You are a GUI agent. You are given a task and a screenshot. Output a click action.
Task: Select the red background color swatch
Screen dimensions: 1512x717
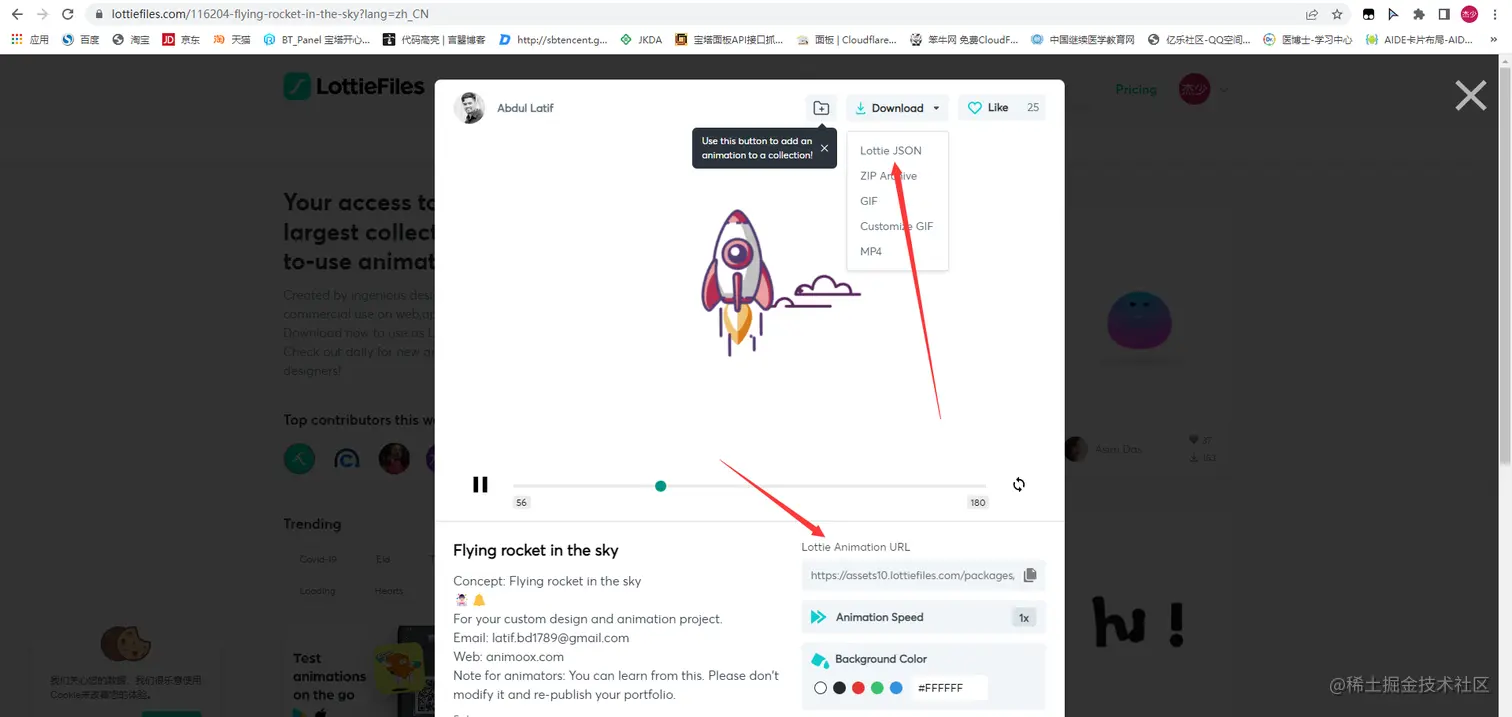pyautogui.click(x=858, y=688)
